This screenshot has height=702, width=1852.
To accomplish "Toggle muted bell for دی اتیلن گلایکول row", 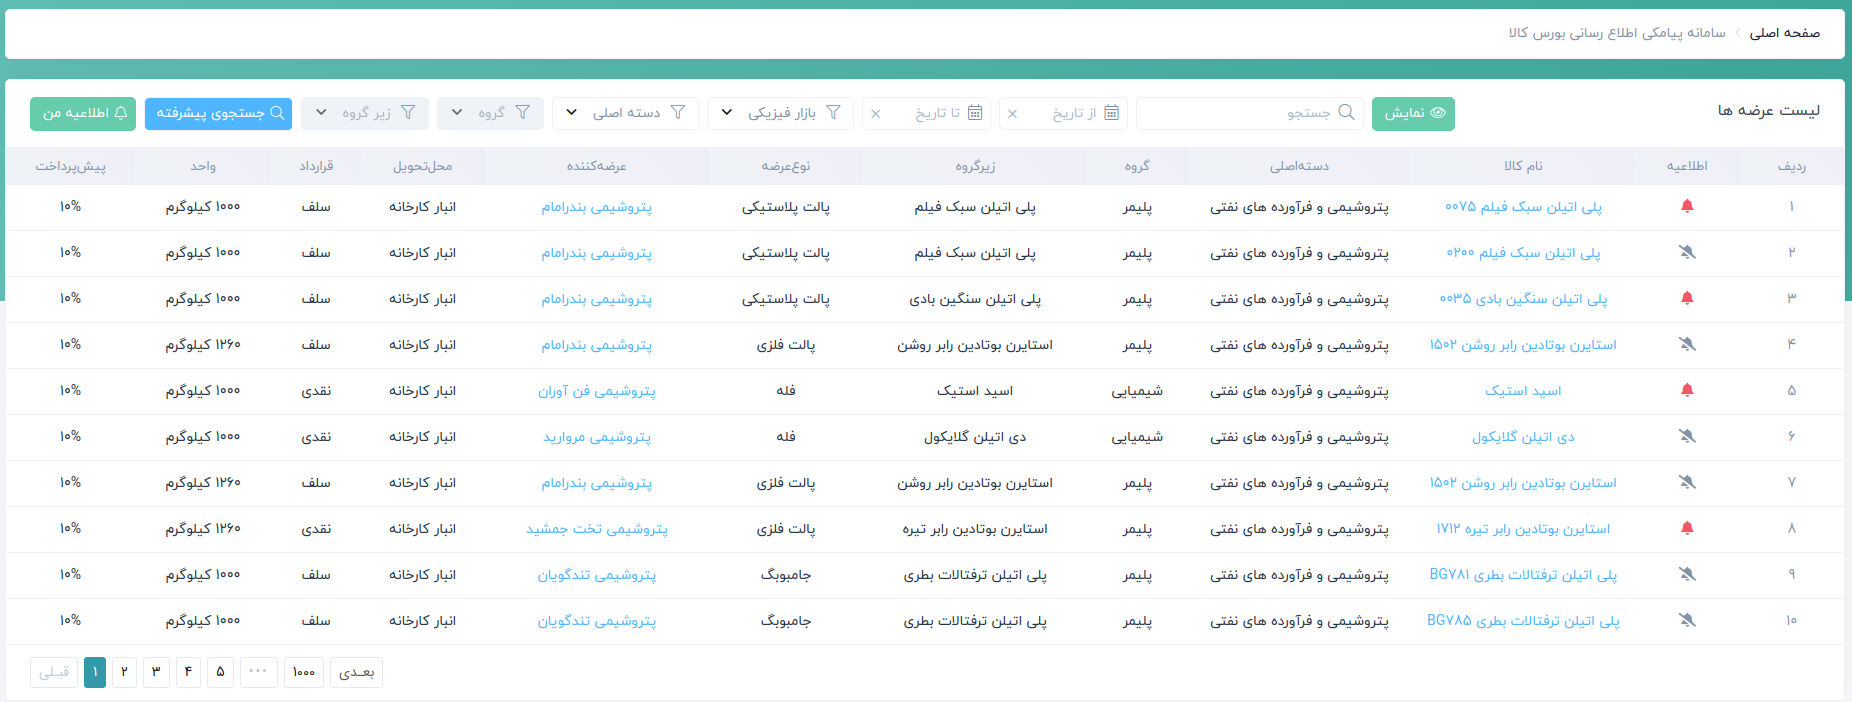I will (1687, 436).
